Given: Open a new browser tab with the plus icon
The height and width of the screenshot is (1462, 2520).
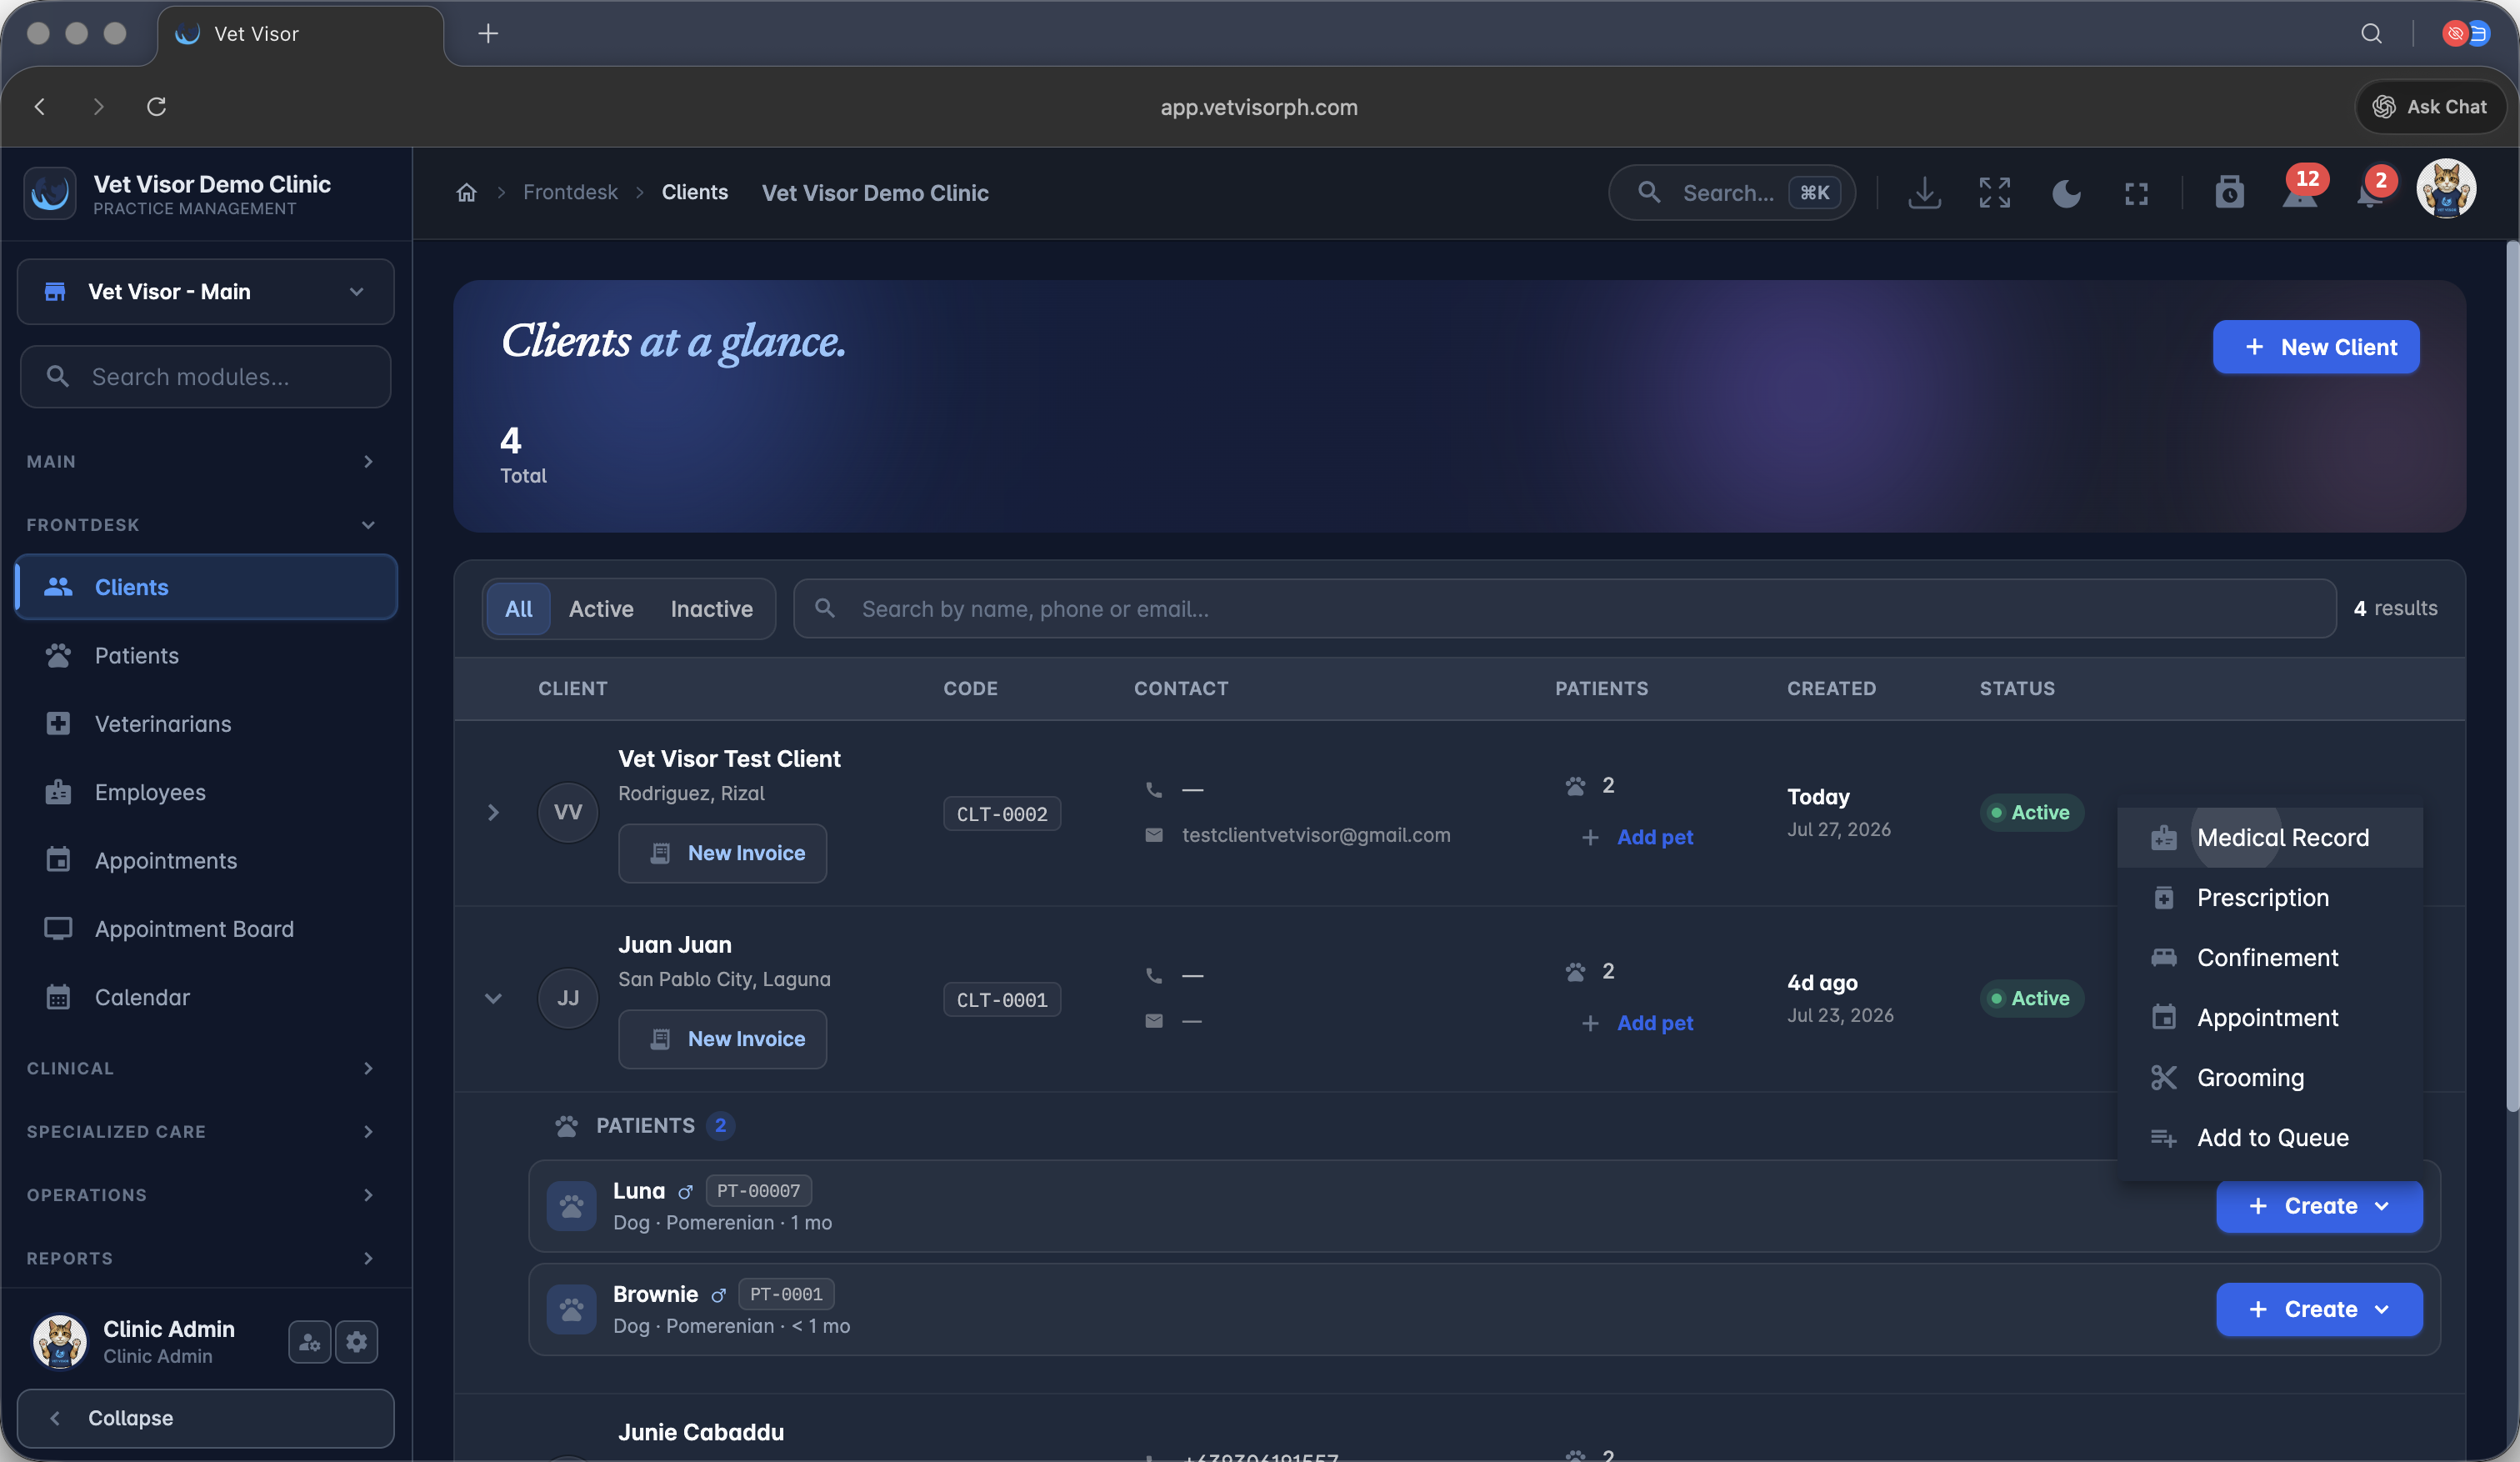Looking at the screenshot, I should click(x=488, y=33).
